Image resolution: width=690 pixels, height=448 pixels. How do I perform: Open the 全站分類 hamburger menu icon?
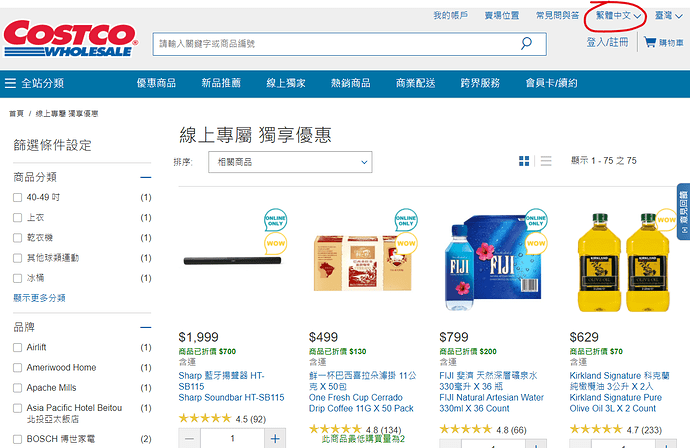pyautogui.click(x=10, y=83)
